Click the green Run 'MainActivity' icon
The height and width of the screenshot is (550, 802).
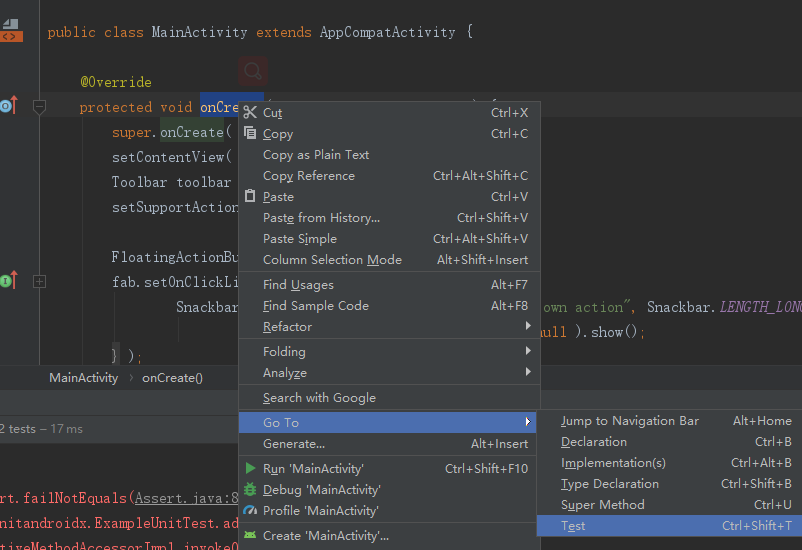click(251, 469)
